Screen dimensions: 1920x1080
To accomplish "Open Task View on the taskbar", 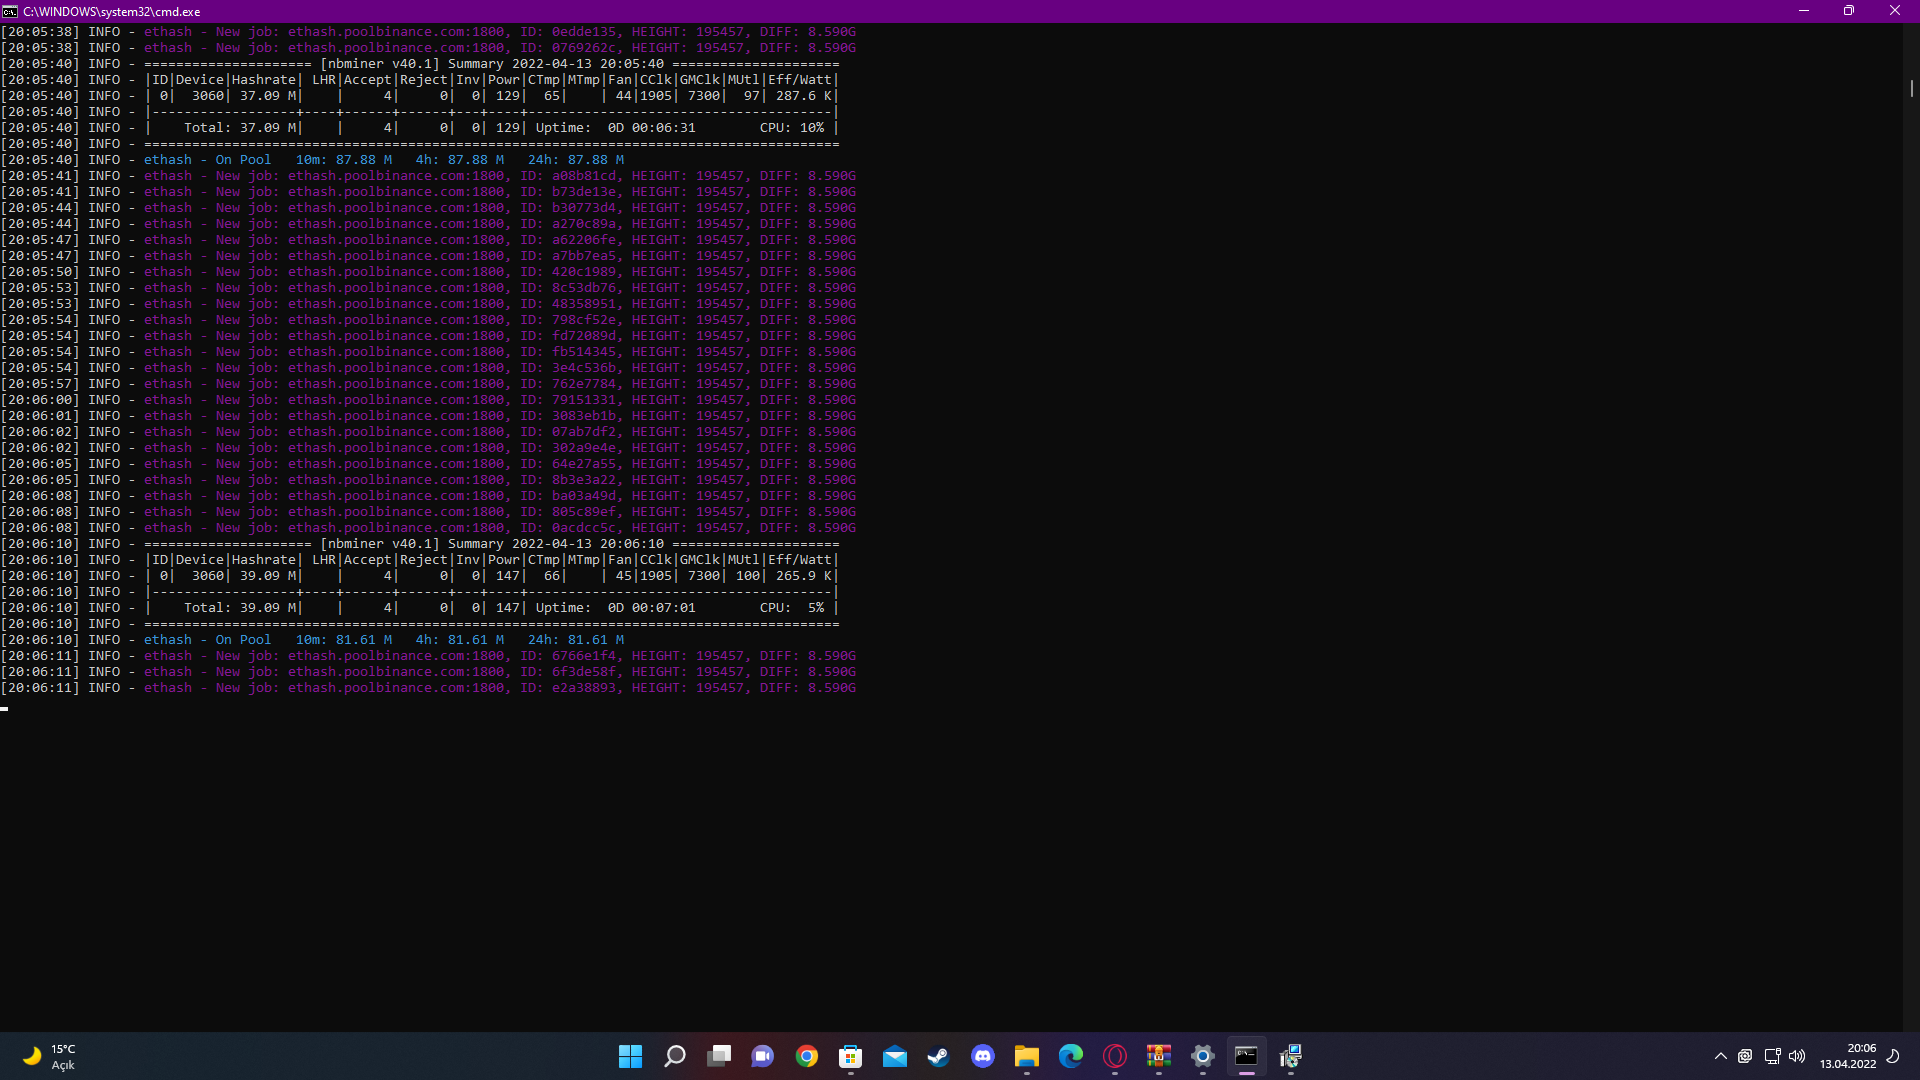I will coord(719,1056).
